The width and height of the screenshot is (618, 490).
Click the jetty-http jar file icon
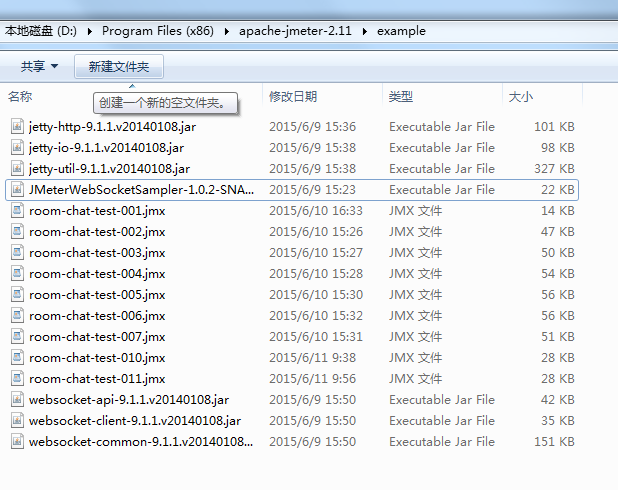coord(17,127)
